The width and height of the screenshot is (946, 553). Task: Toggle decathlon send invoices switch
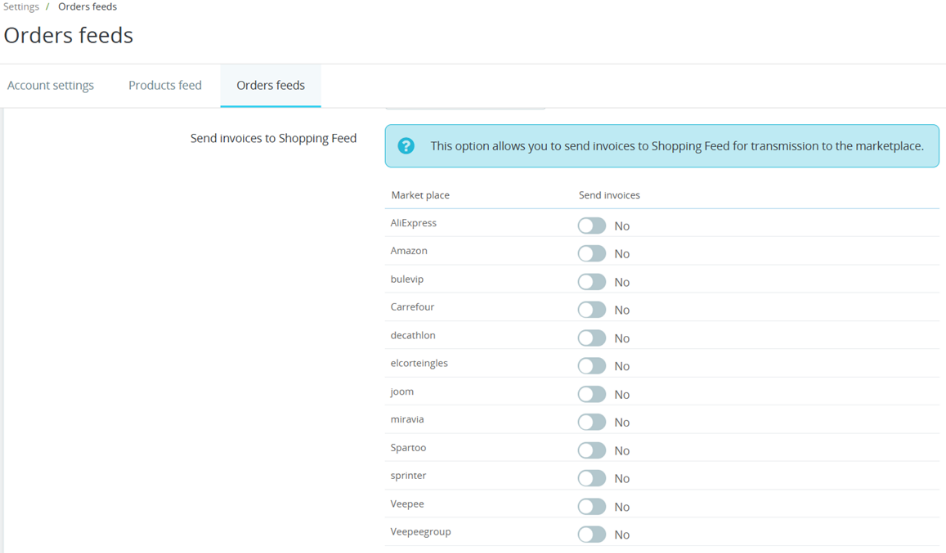coord(591,338)
